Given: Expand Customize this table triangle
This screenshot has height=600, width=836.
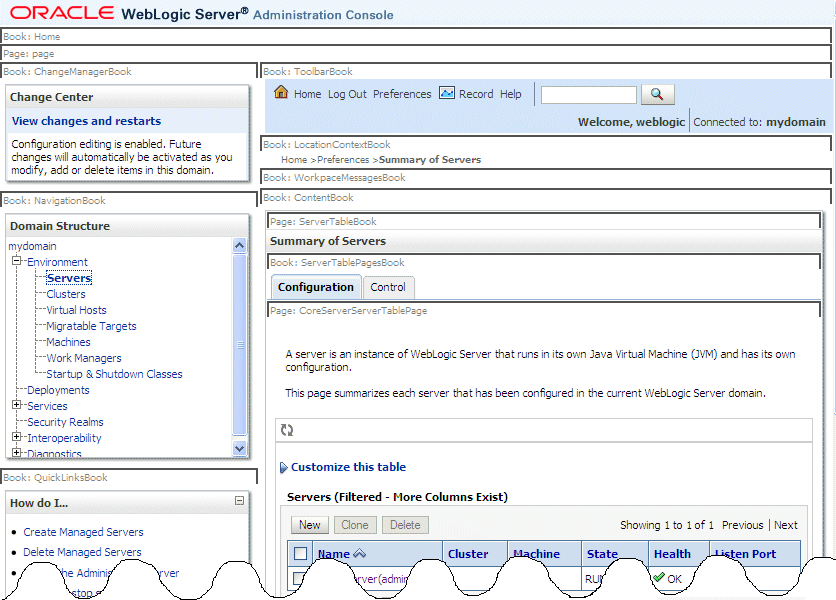Looking at the screenshot, I should click(x=284, y=468).
